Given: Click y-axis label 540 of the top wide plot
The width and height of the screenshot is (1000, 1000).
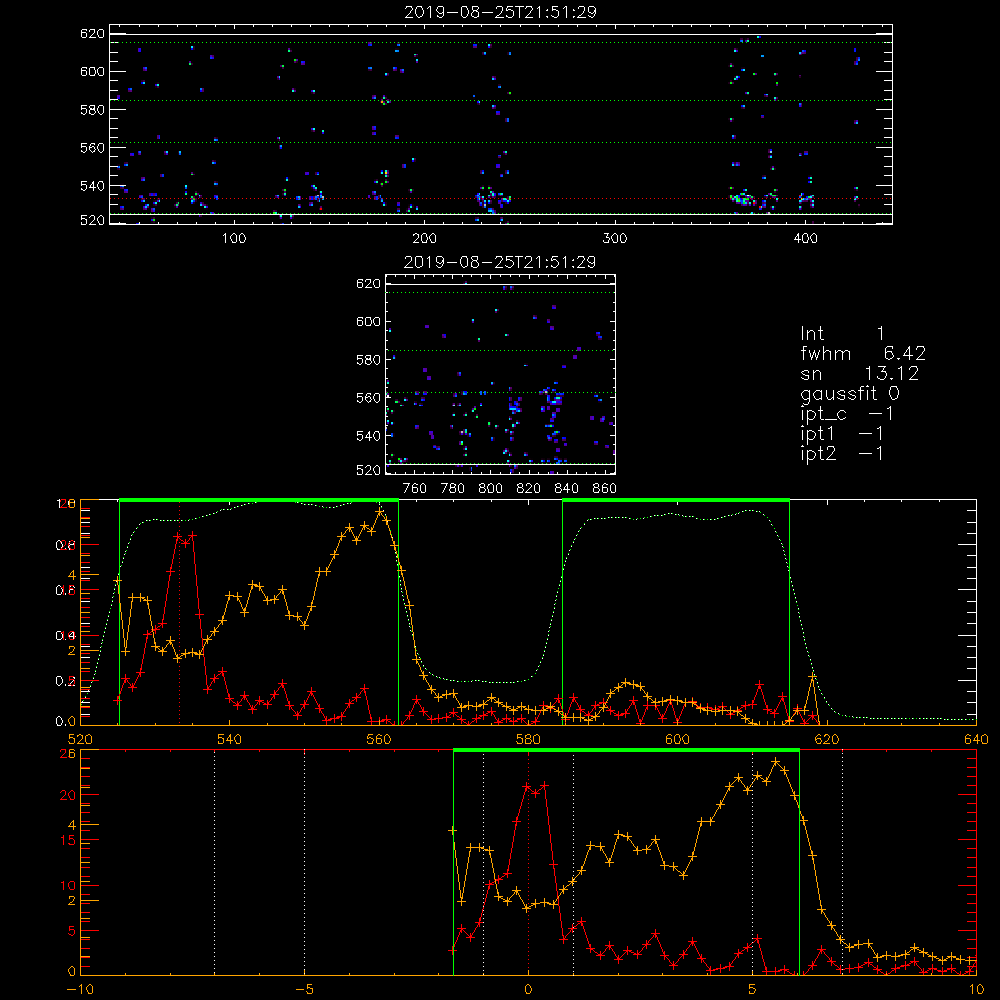Looking at the screenshot, I should 92,186.
